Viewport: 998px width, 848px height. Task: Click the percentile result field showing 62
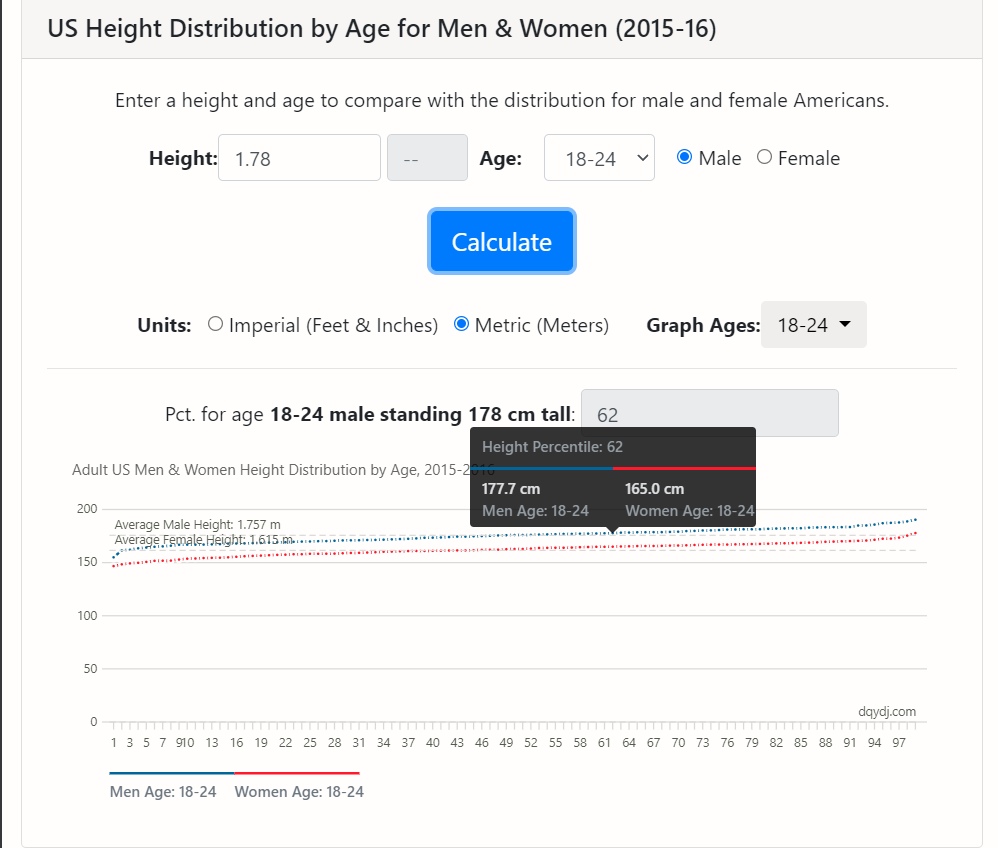[710, 414]
